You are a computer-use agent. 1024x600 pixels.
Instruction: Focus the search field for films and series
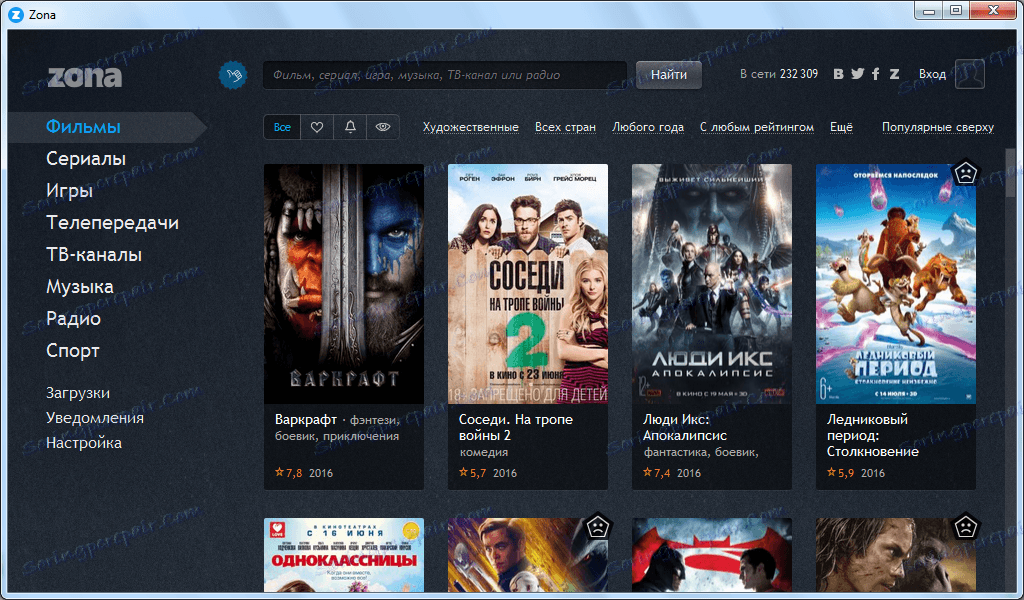click(x=445, y=75)
